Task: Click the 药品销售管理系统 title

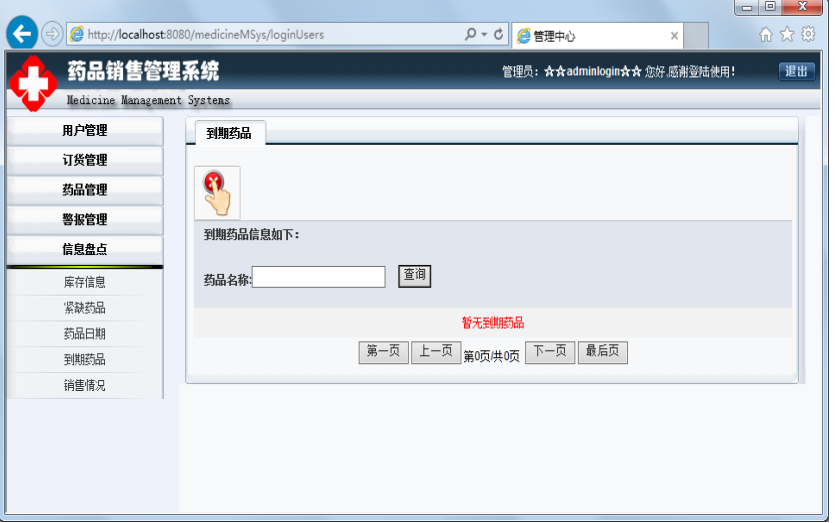Action: pos(143,71)
